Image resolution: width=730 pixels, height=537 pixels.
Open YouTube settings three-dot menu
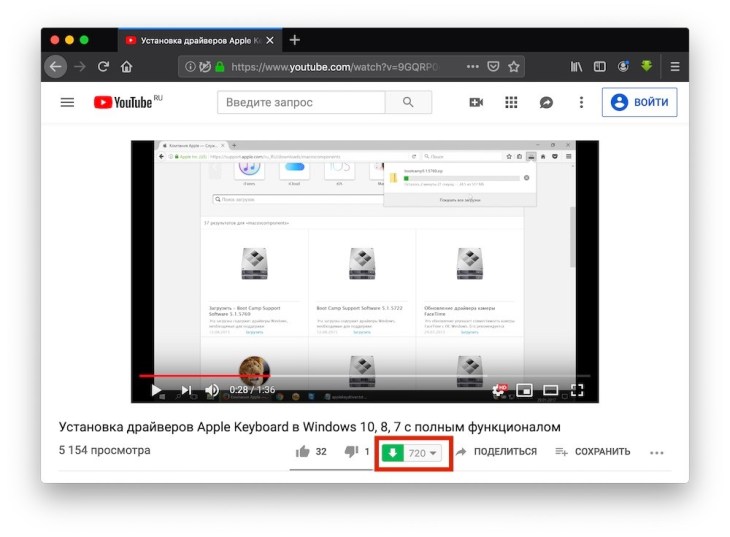point(581,102)
